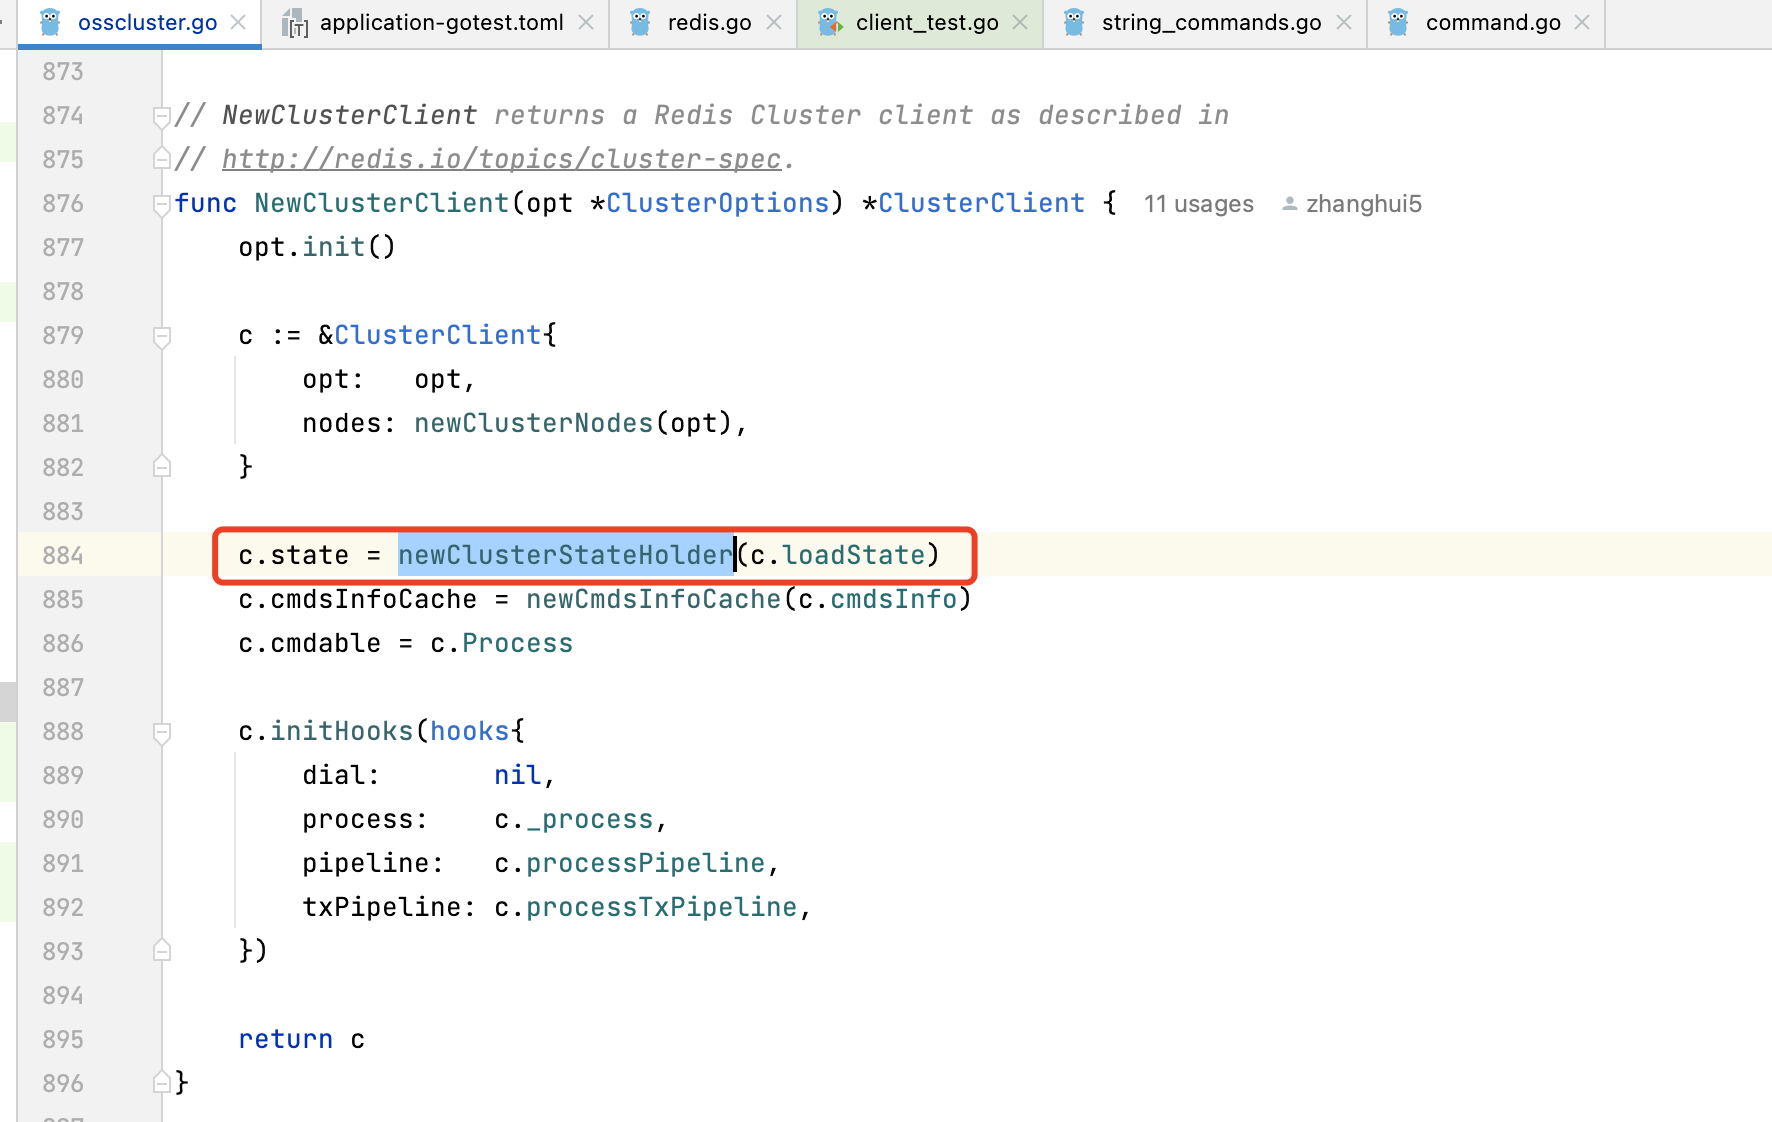The width and height of the screenshot is (1772, 1122).
Task: Close the application-gotest.toml tab
Action: (586, 22)
